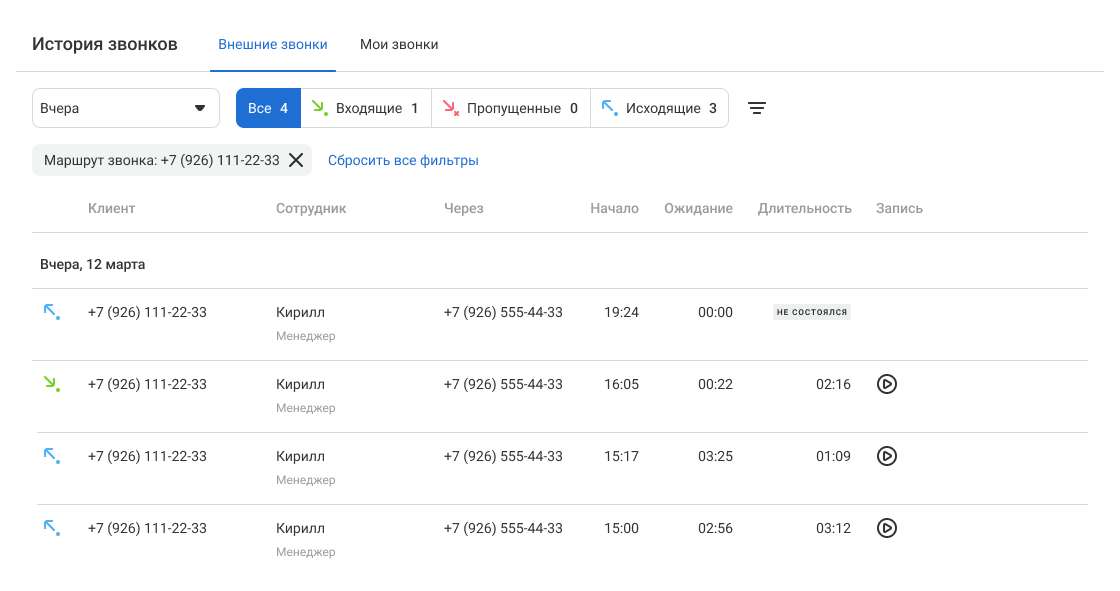Screen dimensions: 1120x591
Task: Play the recording of the 16:05 call
Action: [x=886, y=384]
